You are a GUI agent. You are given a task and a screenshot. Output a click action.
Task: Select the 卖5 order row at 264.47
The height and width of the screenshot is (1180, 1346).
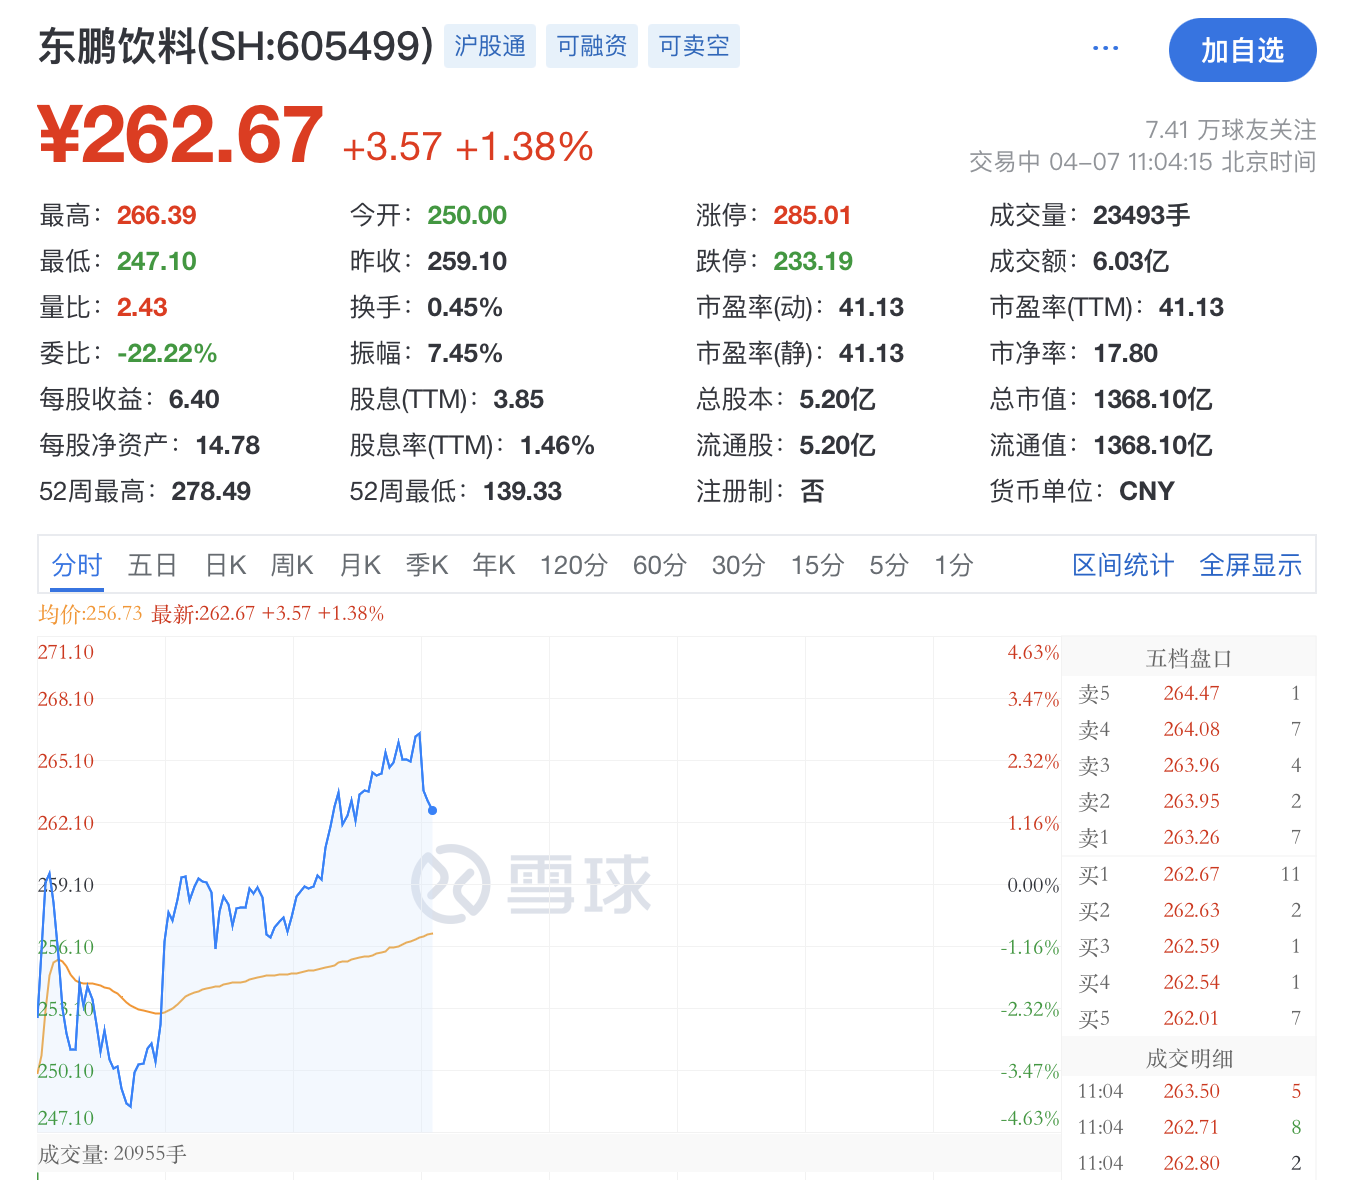(1189, 693)
